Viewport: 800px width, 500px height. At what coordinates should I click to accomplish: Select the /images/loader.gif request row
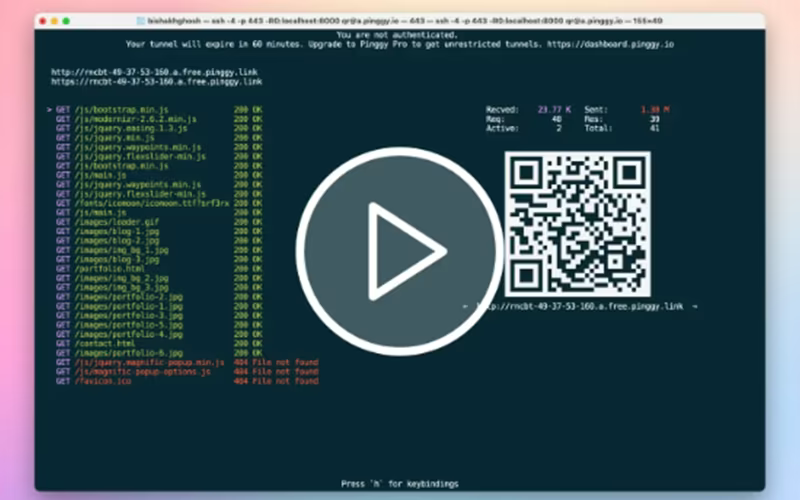click(x=159, y=222)
